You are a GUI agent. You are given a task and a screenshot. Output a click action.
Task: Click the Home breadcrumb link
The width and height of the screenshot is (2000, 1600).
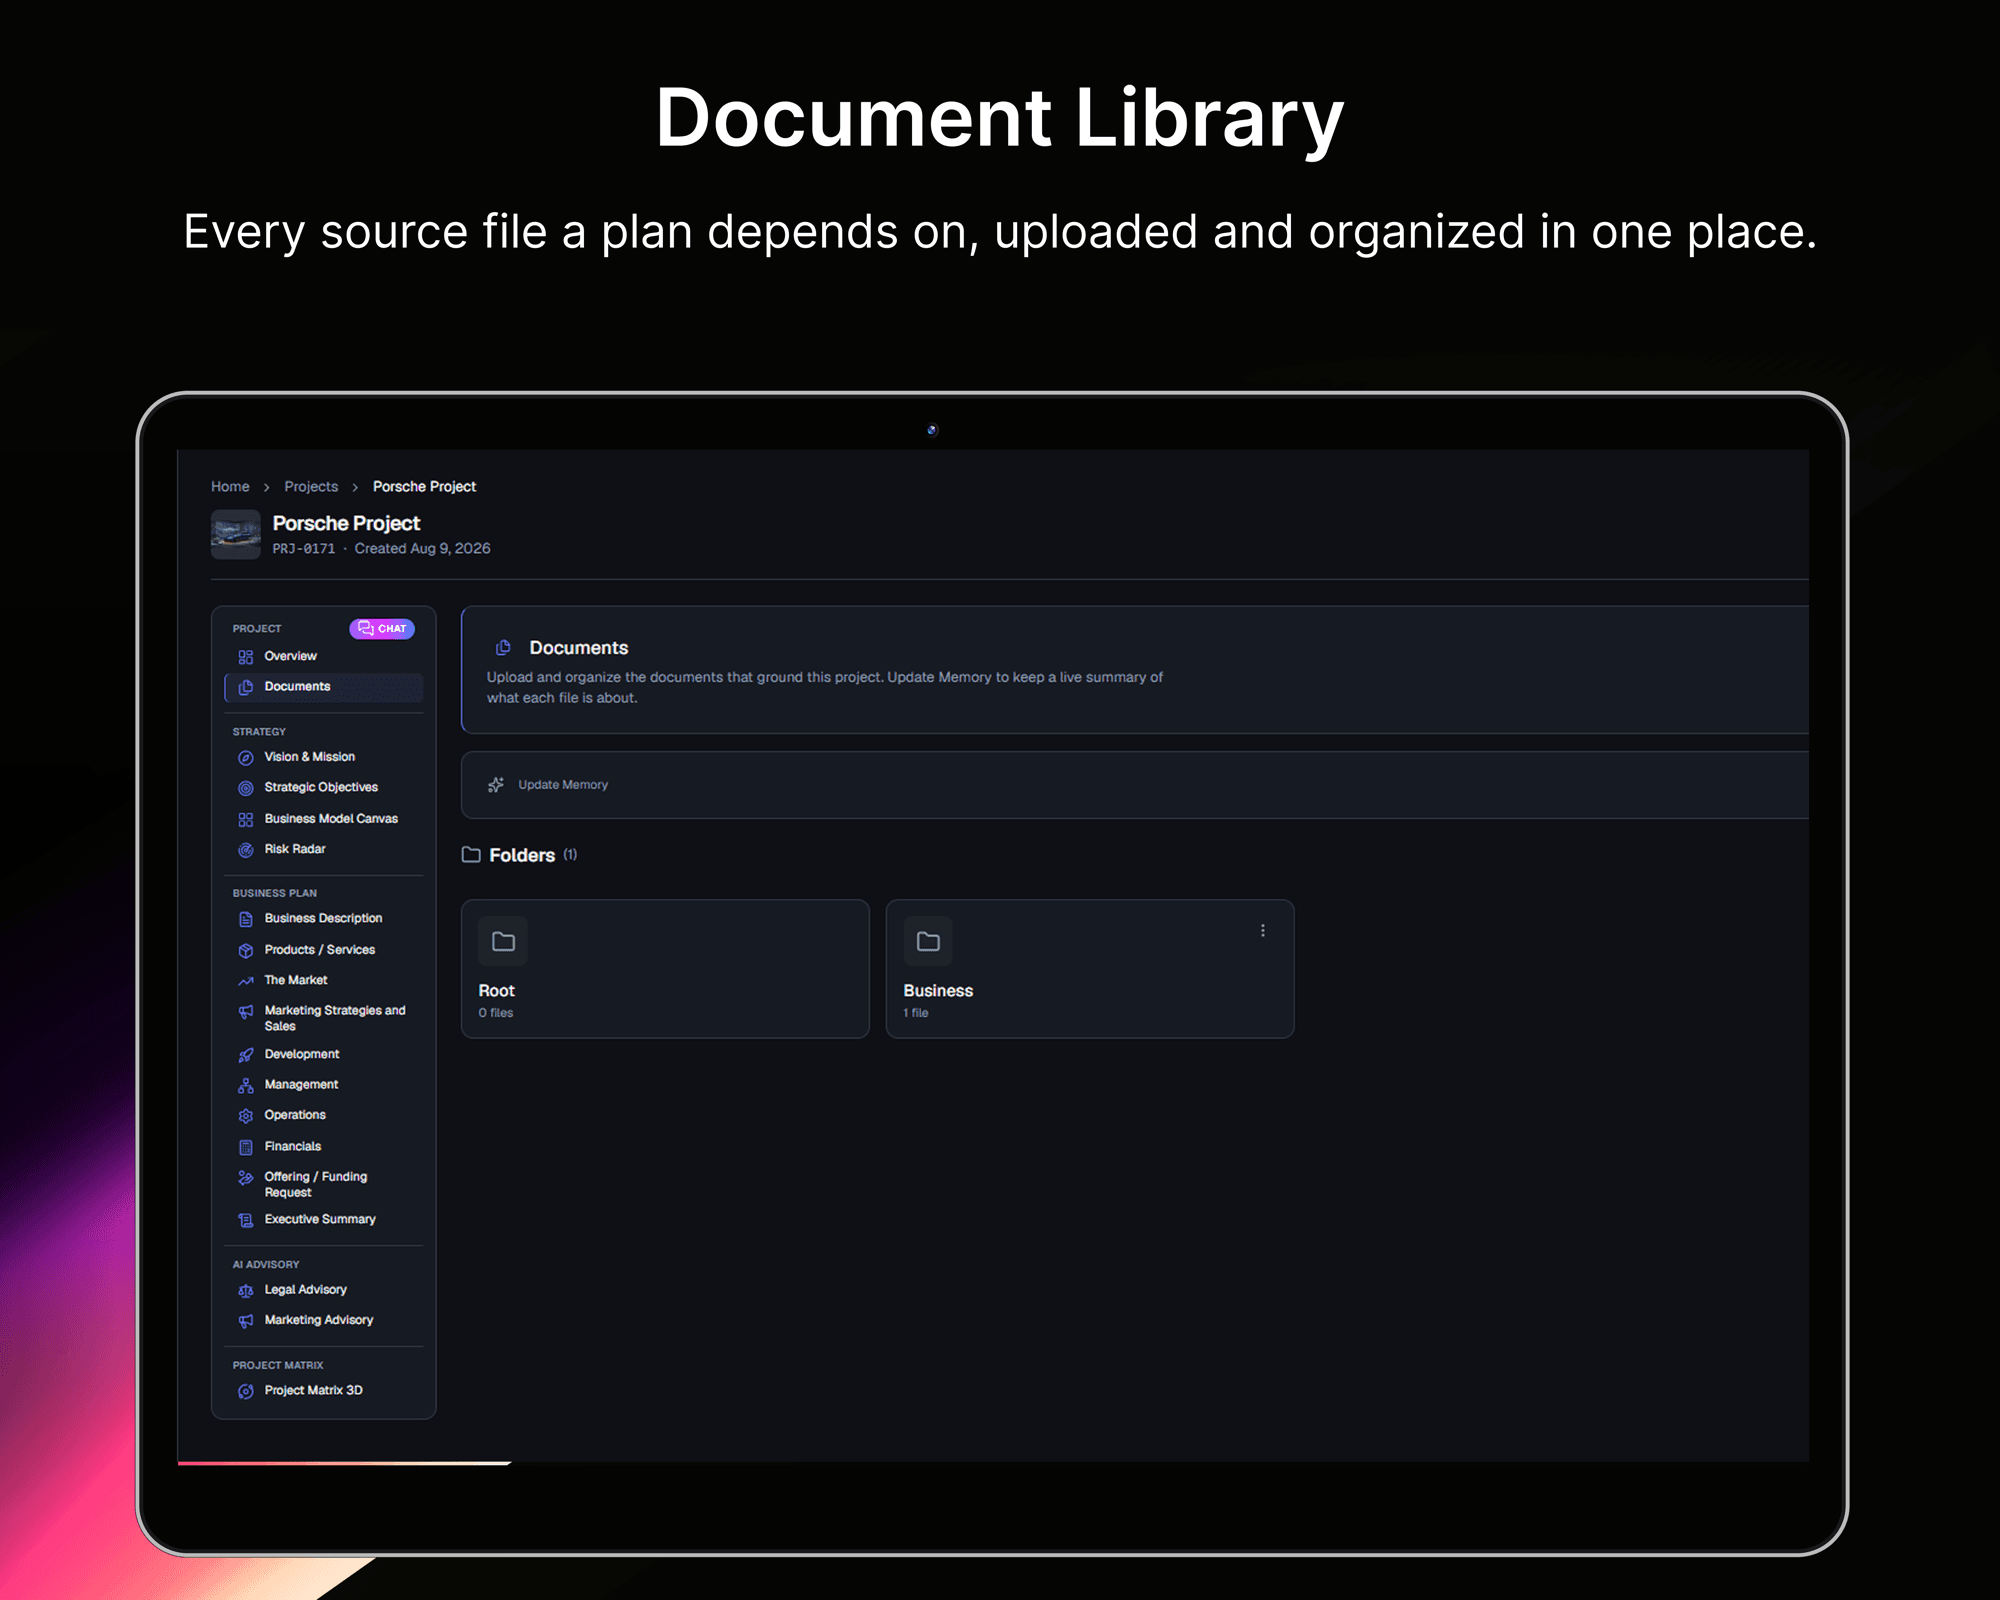[x=230, y=487]
